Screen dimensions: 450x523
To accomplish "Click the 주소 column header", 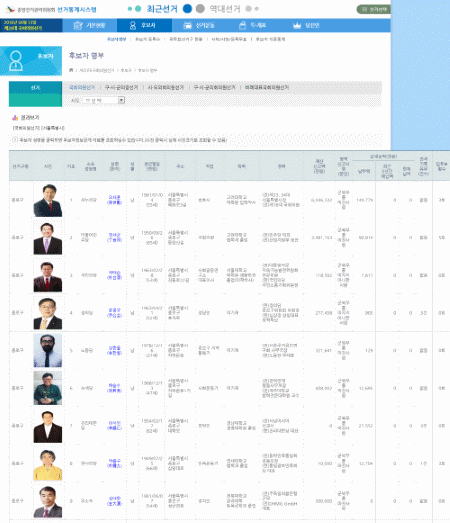I will tap(180, 166).
